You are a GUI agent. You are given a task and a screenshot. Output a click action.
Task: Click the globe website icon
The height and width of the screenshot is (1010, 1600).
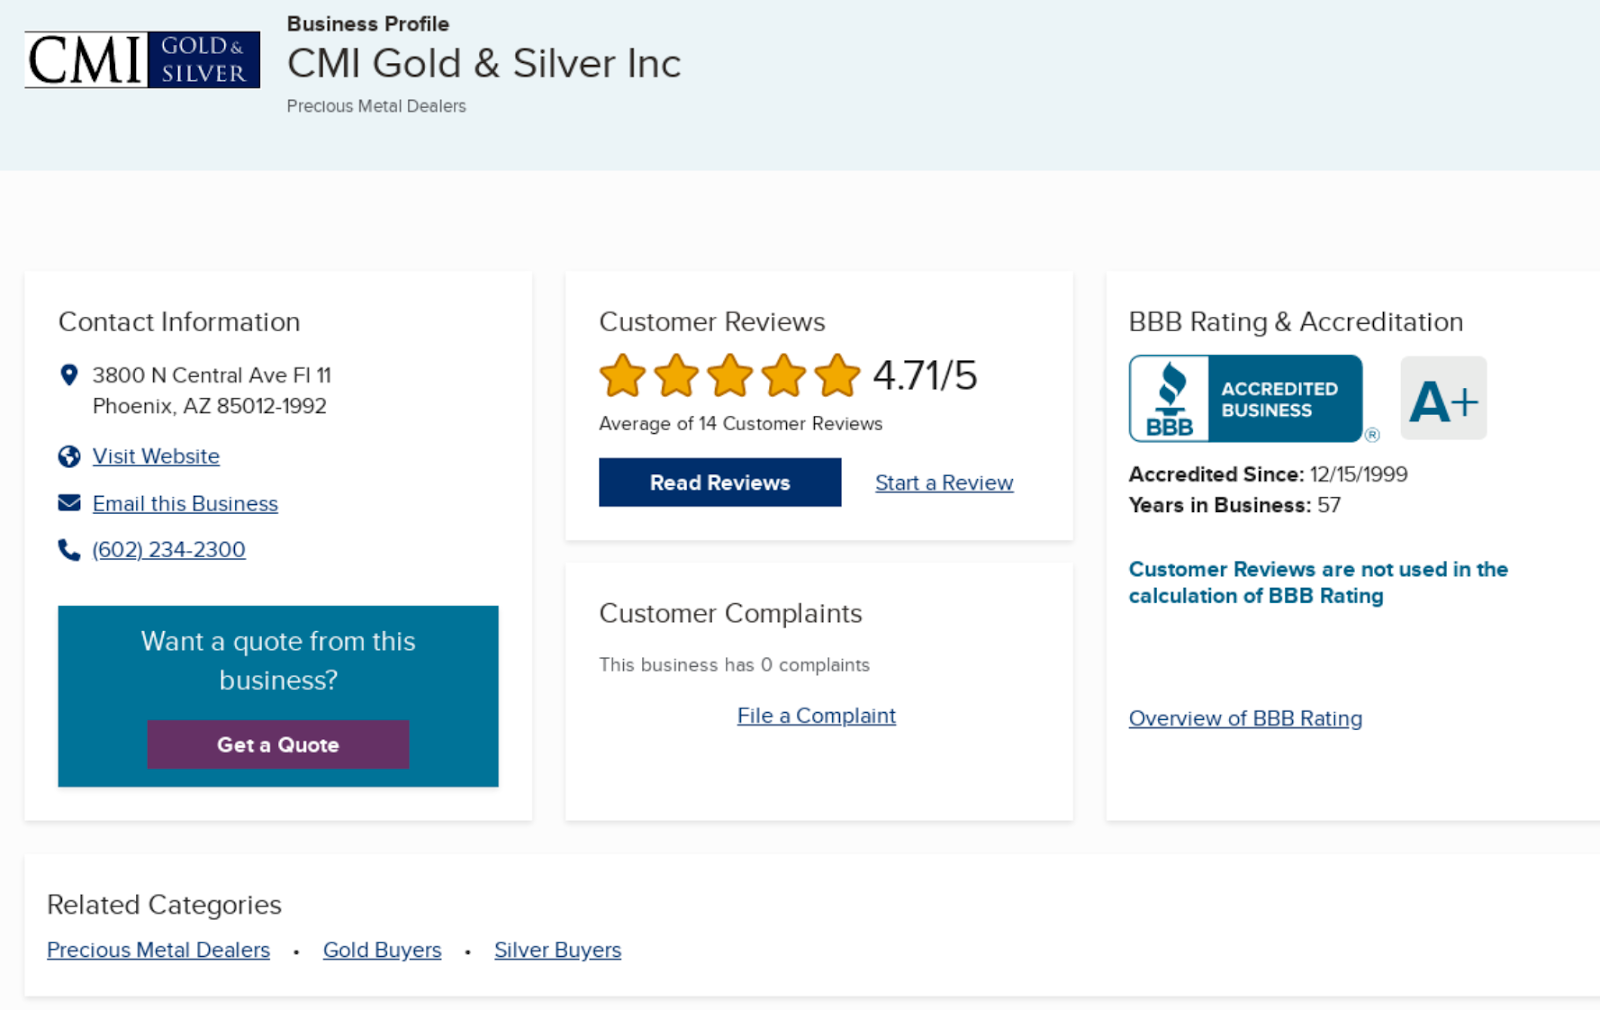click(x=69, y=457)
